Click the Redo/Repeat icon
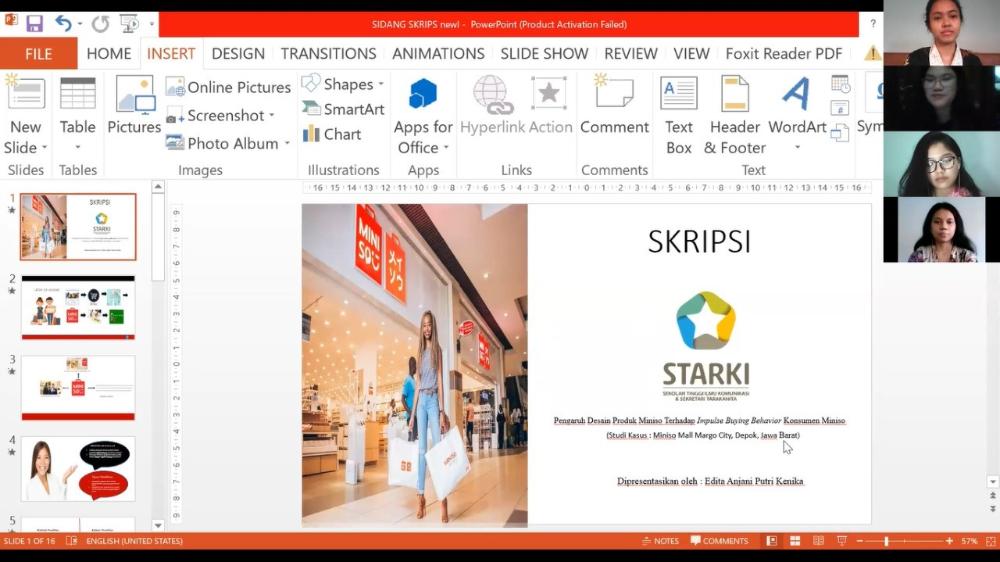Screen dimensions: 1000x562 coord(100,24)
